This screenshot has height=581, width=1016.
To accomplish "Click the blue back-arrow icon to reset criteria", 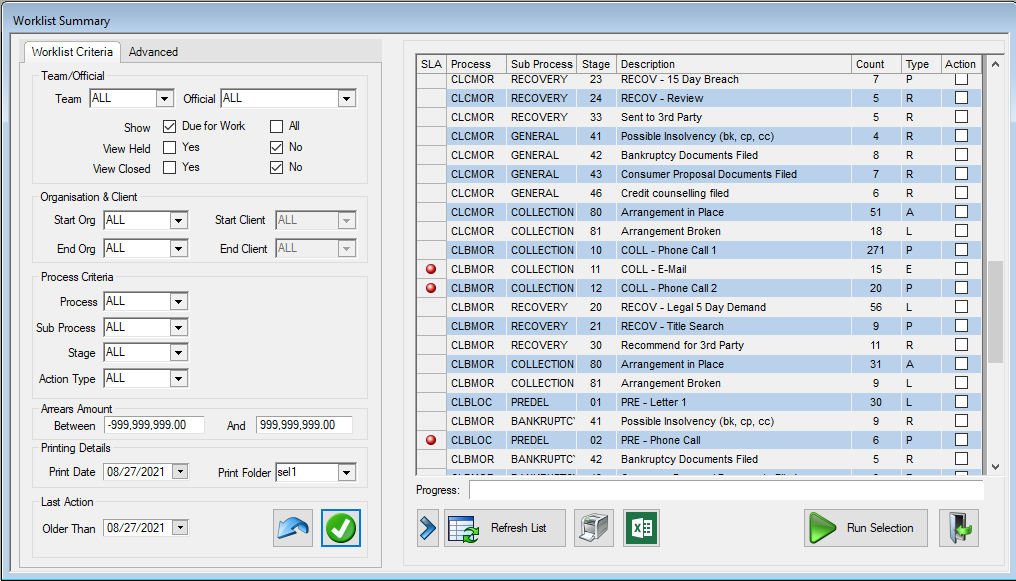I will pos(292,528).
